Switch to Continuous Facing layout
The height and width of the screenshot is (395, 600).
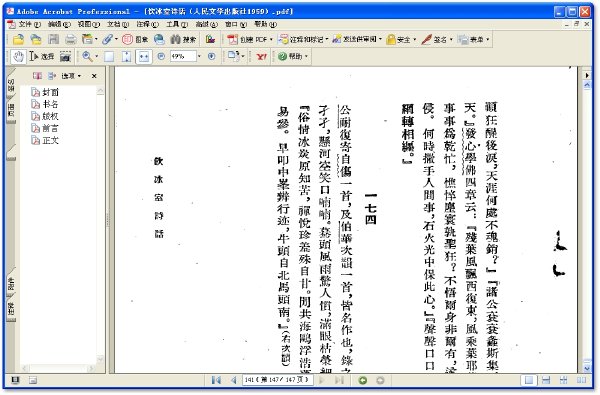pos(564,380)
